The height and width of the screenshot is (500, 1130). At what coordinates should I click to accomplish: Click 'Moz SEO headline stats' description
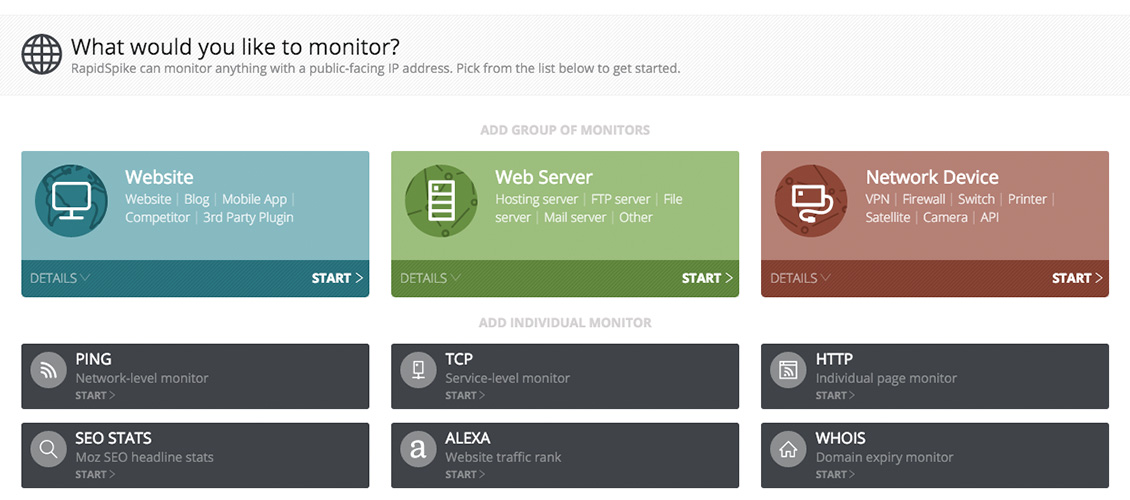[144, 457]
